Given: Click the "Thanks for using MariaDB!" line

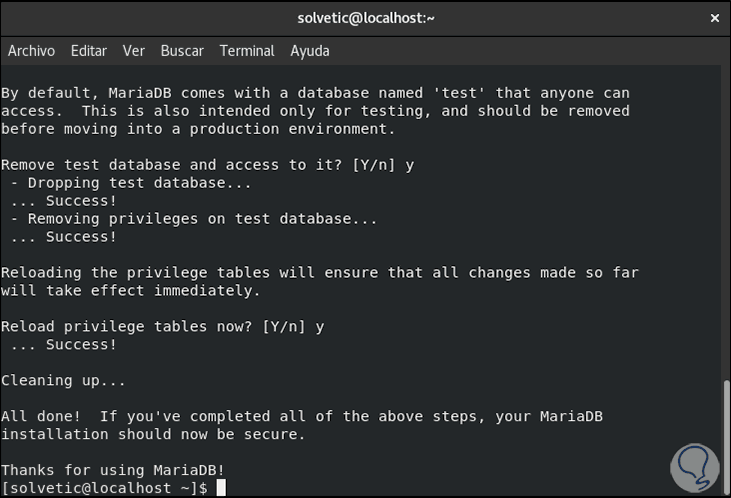Looking at the screenshot, I should (x=113, y=470).
